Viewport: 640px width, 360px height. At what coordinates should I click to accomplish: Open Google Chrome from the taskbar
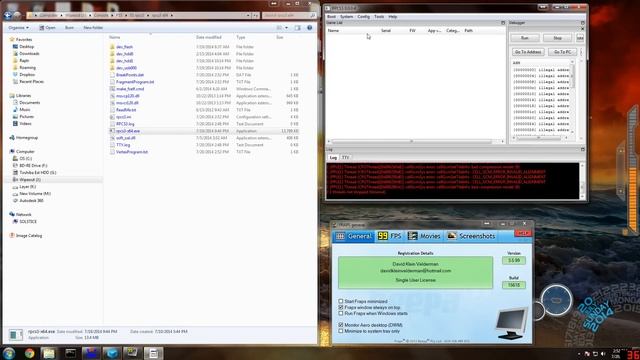coord(29,353)
